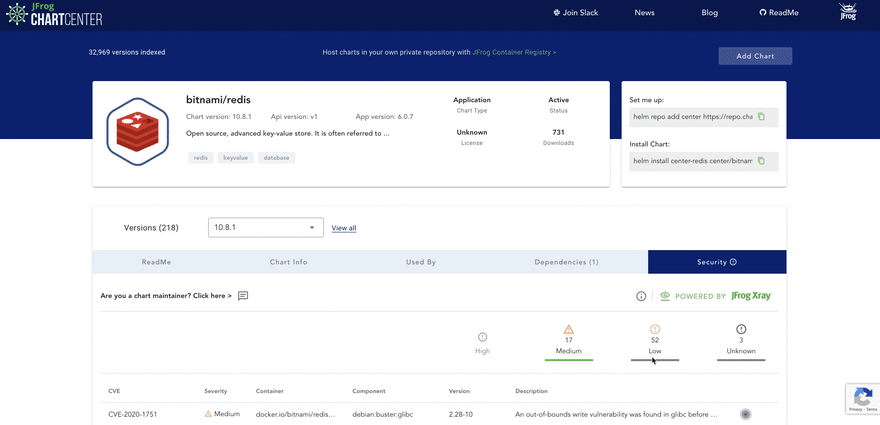
Task: Click the JFrog Xray eye icon
Action: 665,296
